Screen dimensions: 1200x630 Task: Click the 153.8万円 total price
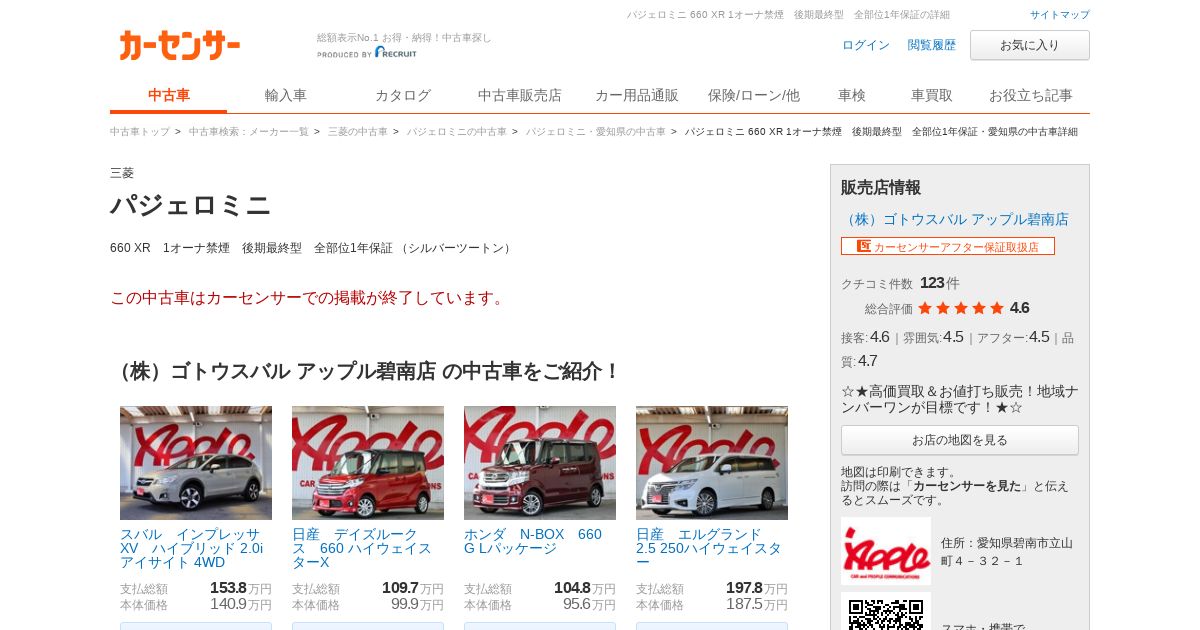pos(240,588)
